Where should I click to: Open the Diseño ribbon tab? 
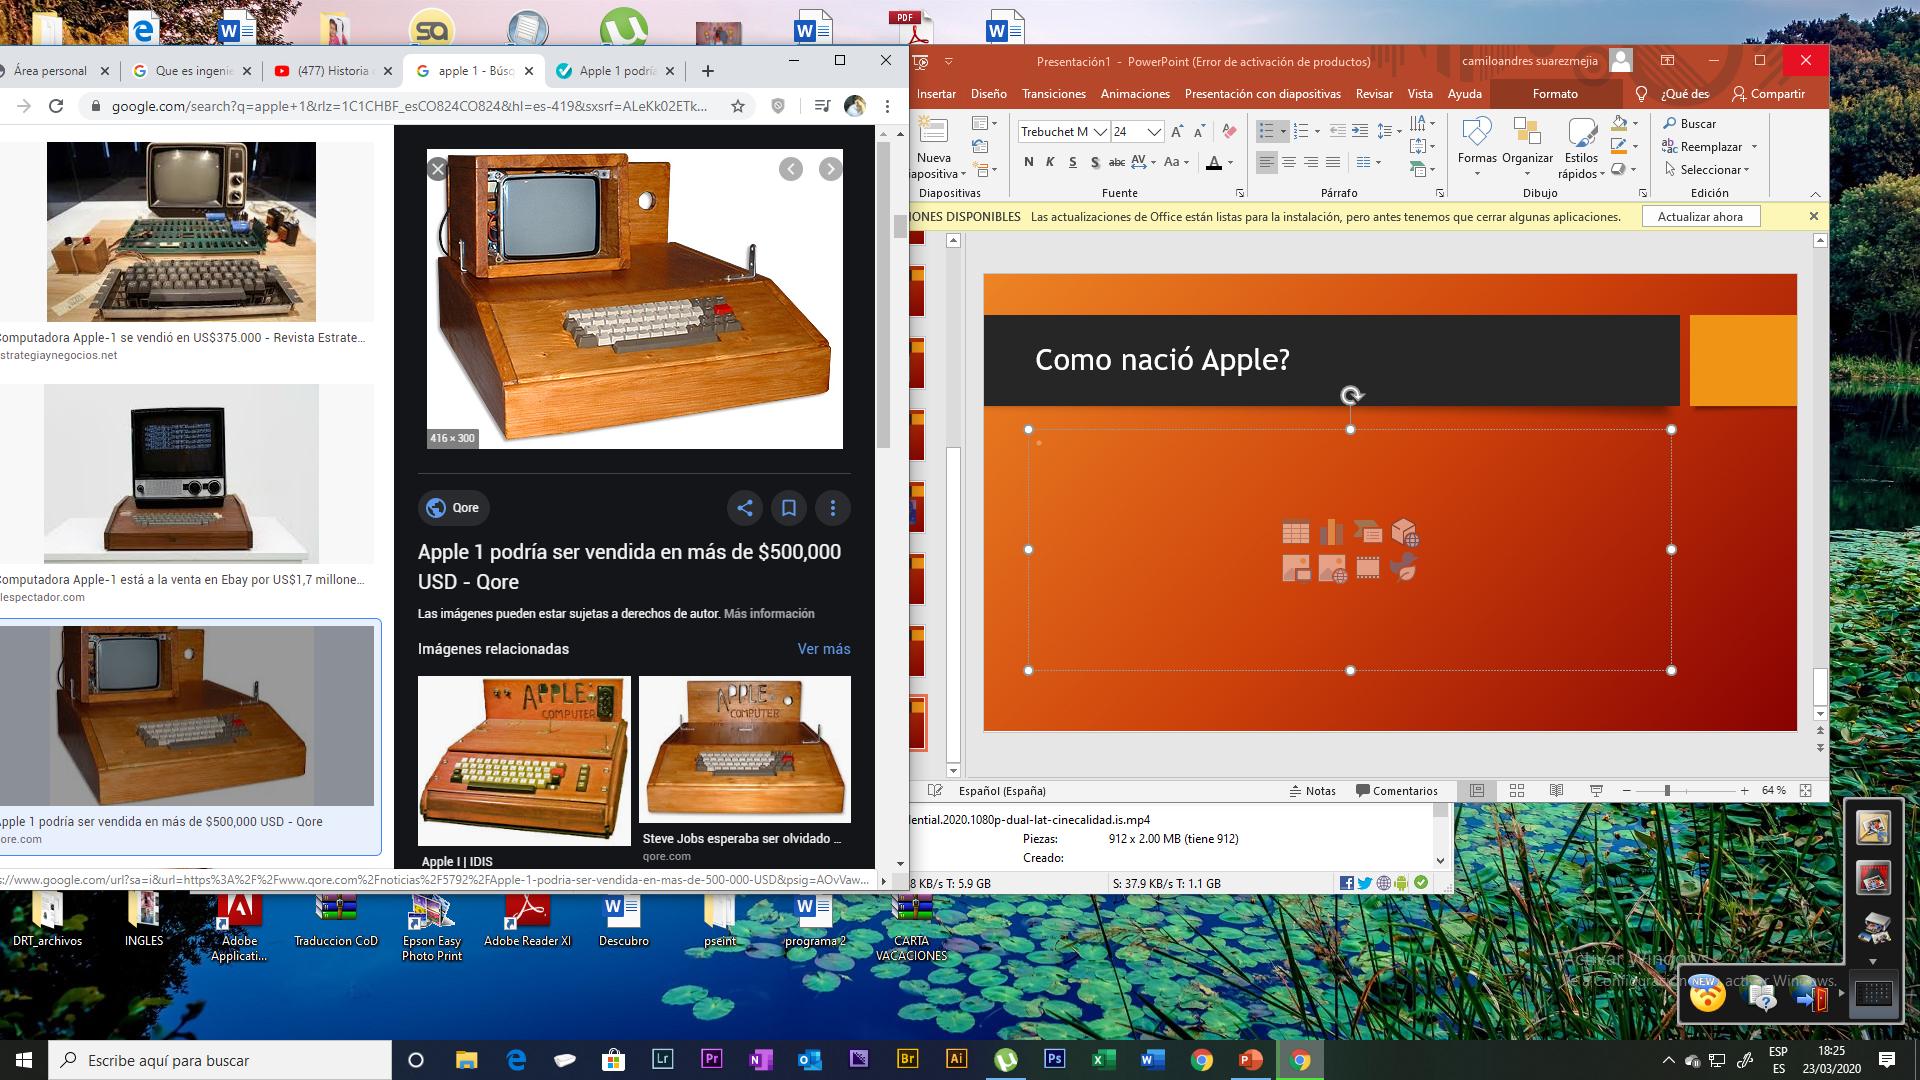tap(988, 94)
